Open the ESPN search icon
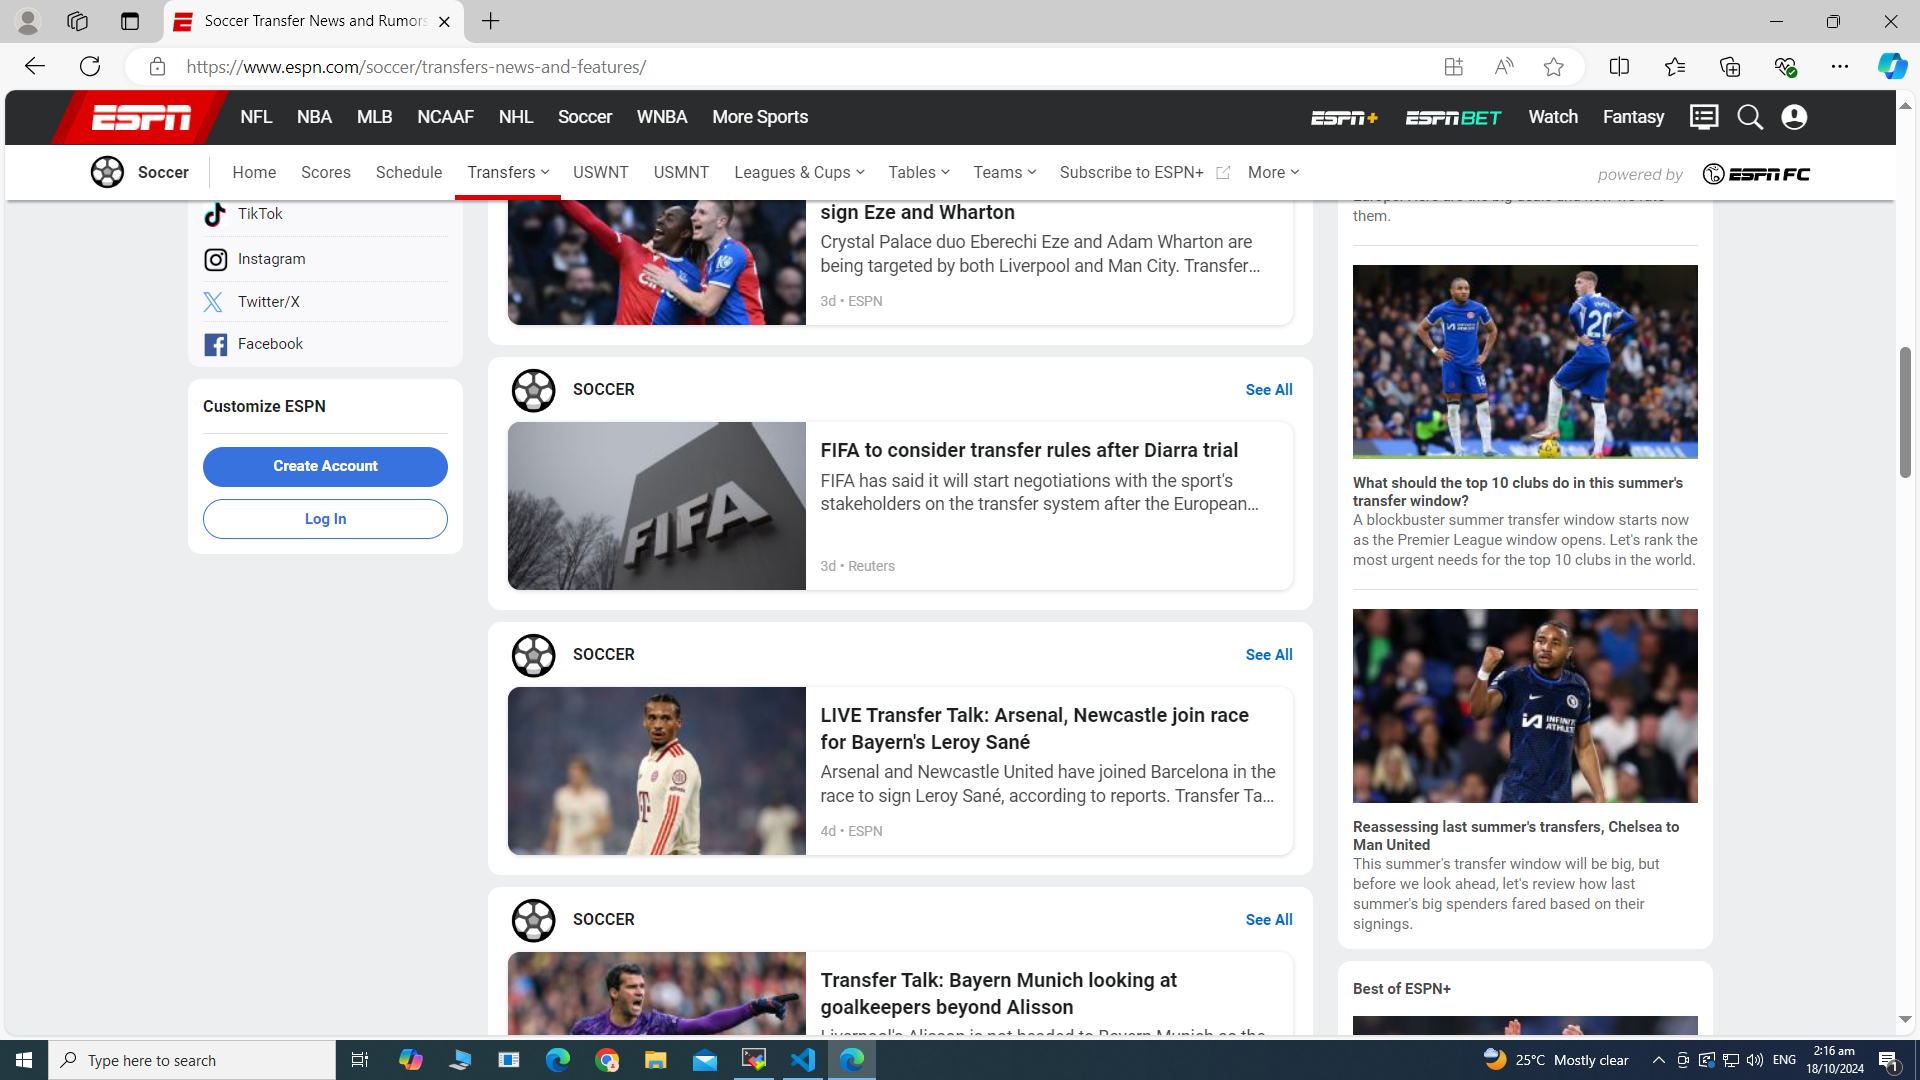Image resolution: width=1920 pixels, height=1080 pixels. tap(1749, 117)
